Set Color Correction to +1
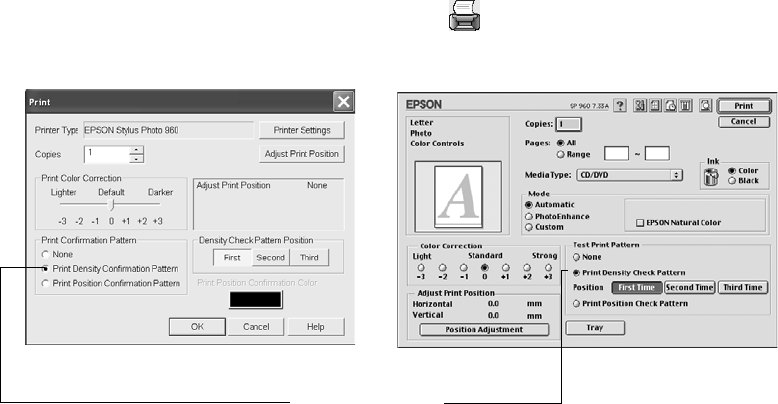 click(506, 268)
